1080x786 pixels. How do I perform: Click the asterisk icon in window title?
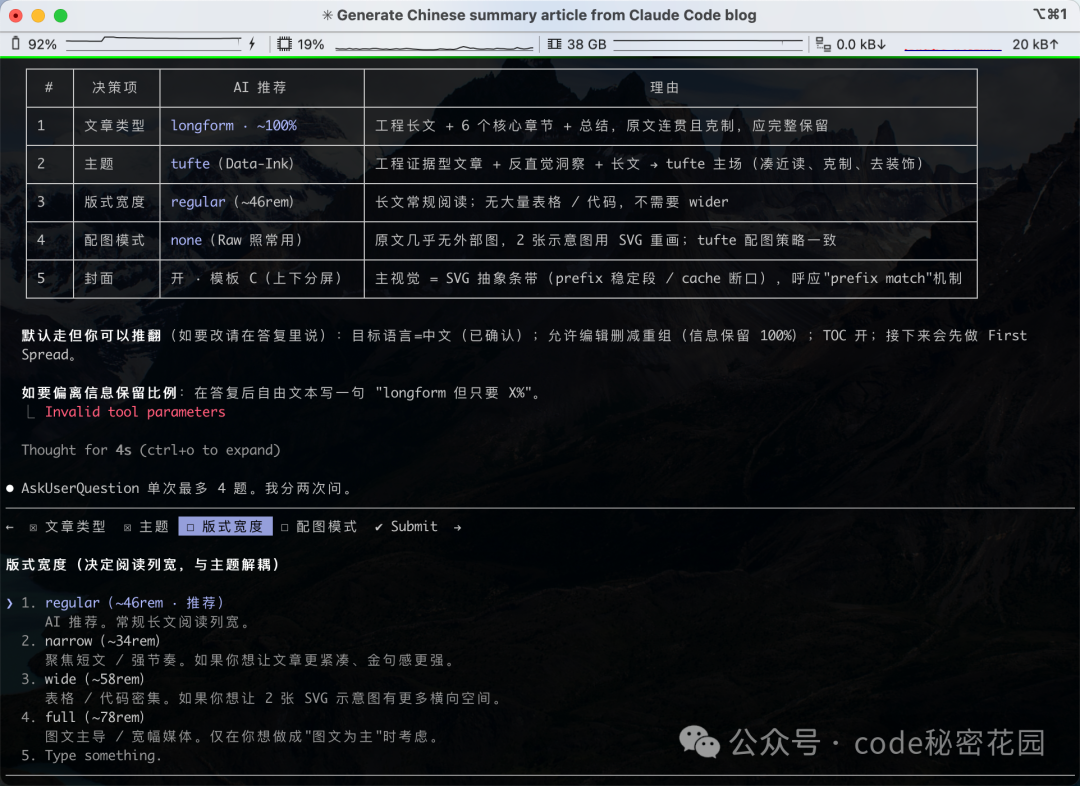point(327,15)
